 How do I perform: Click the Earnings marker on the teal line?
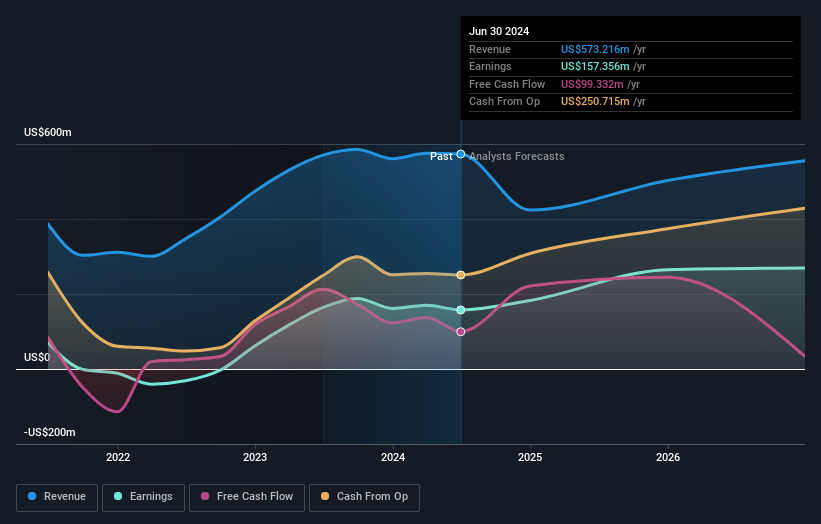pos(461,310)
